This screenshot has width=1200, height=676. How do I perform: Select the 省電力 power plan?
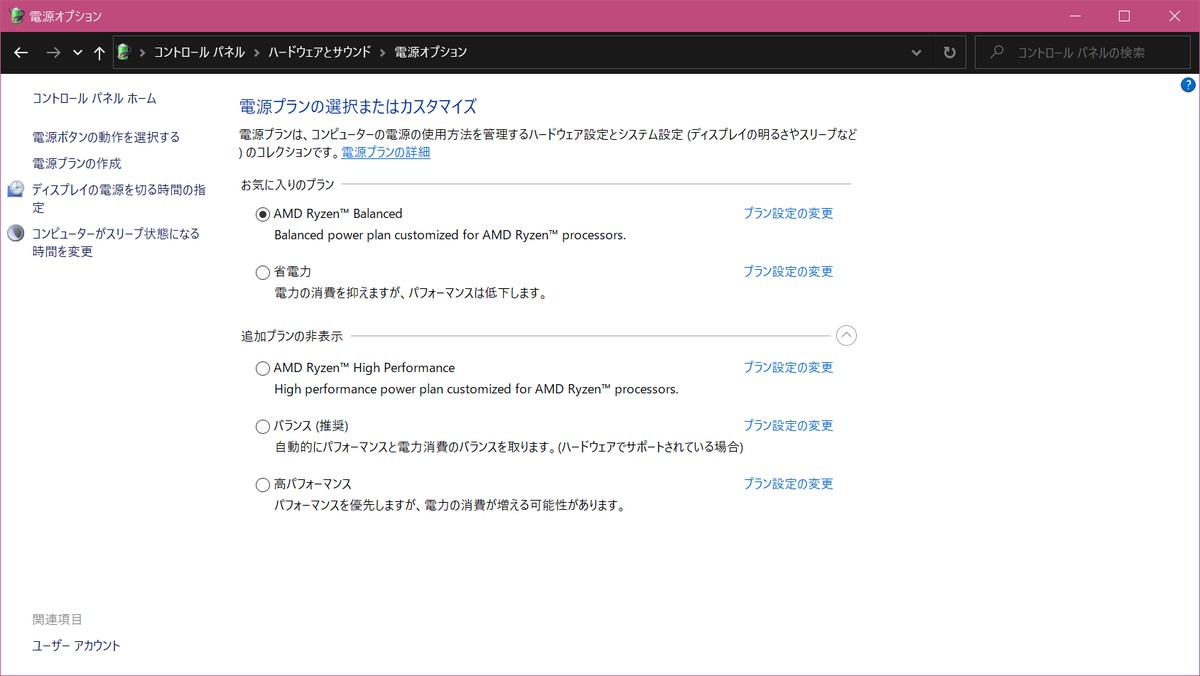pos(263,272)
